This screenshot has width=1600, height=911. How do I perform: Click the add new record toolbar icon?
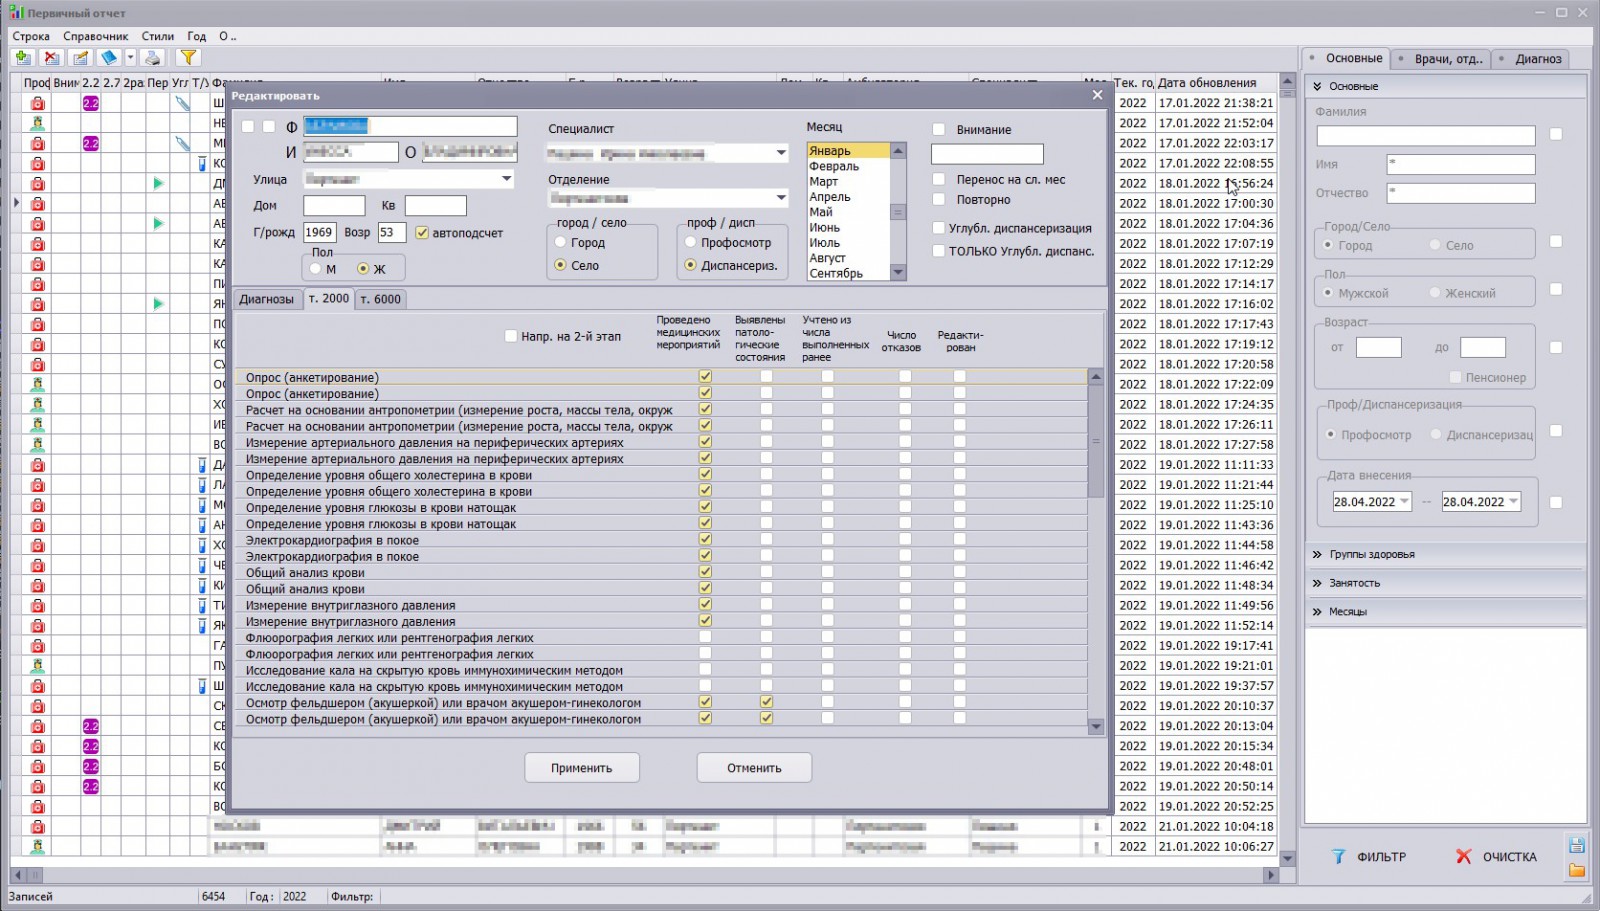[23, 58]
